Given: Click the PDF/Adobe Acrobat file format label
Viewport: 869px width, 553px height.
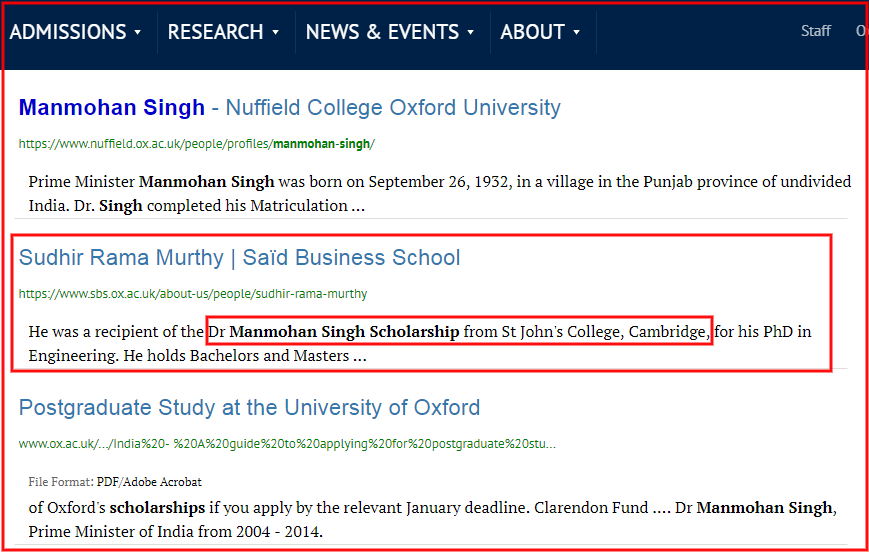Looking at the screenshot, I should pos(149,482).
